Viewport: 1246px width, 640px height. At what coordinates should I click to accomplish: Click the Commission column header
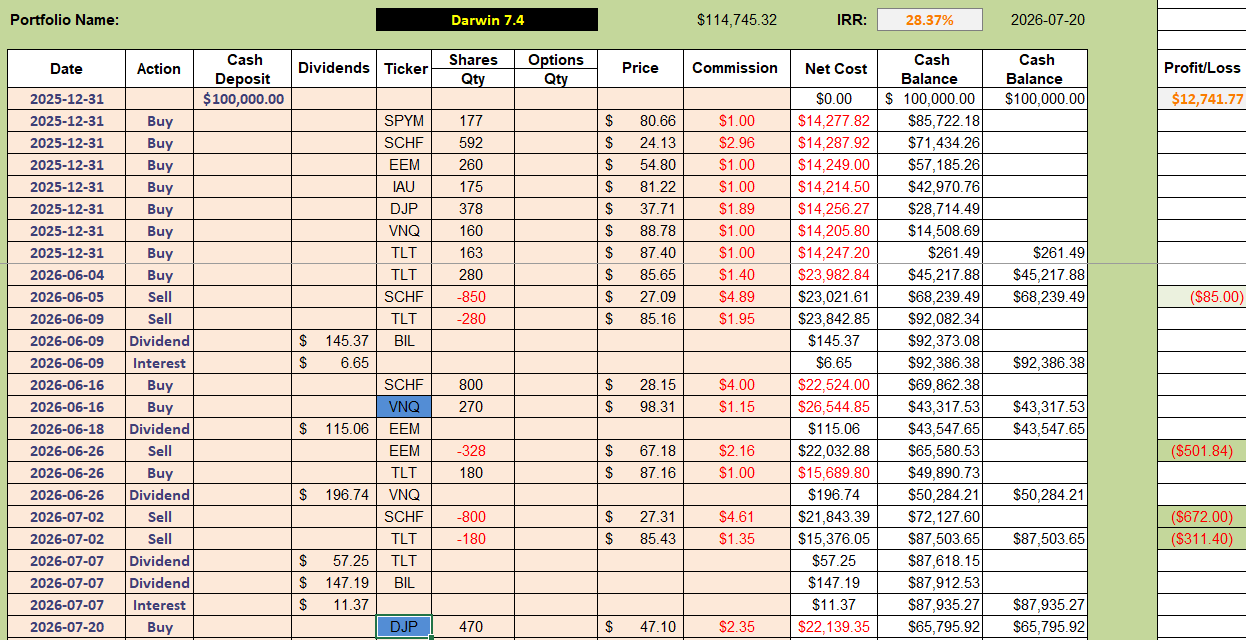click(x=735, y=69)
